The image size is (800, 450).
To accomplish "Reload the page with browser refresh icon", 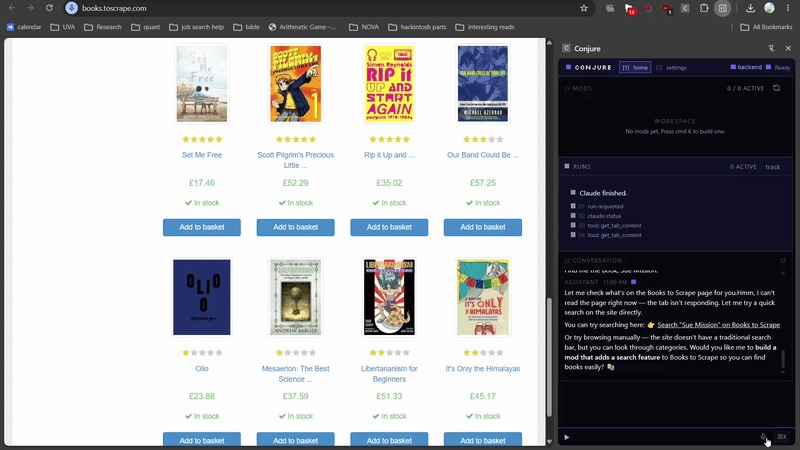I will [49, 8].
